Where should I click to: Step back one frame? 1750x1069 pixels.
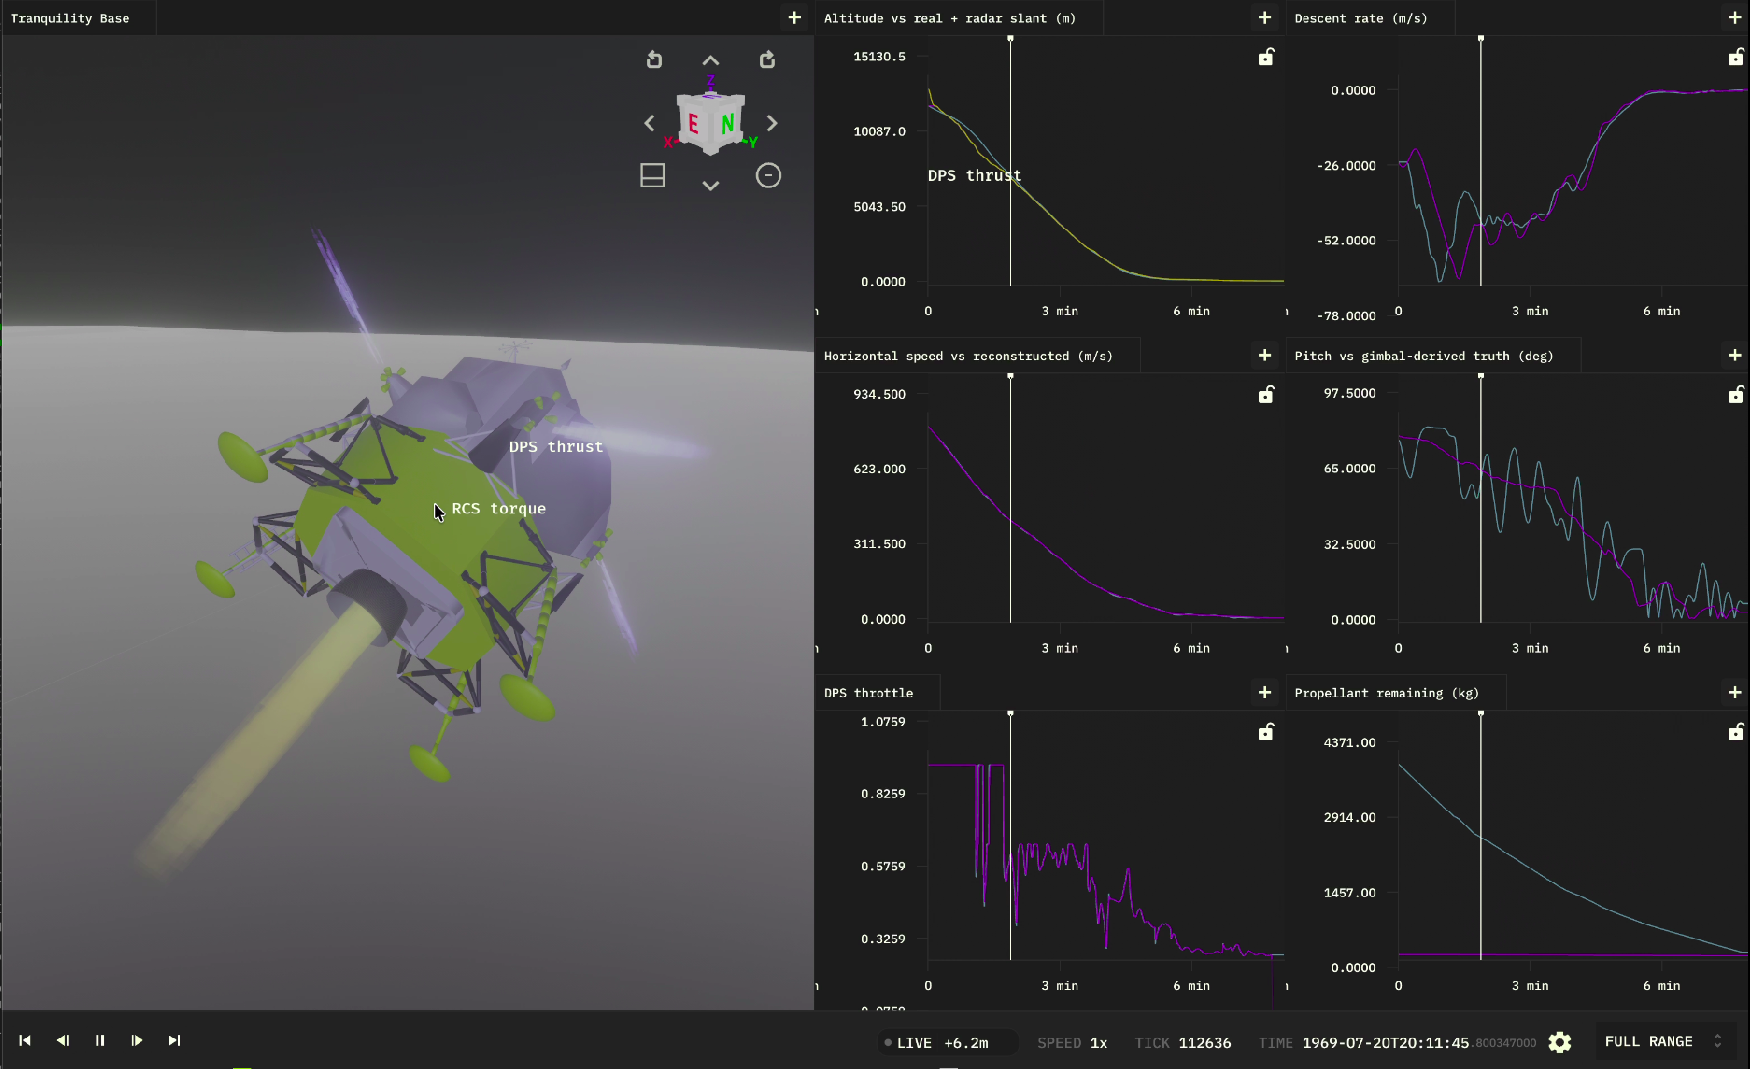[x=63, y=1041]
